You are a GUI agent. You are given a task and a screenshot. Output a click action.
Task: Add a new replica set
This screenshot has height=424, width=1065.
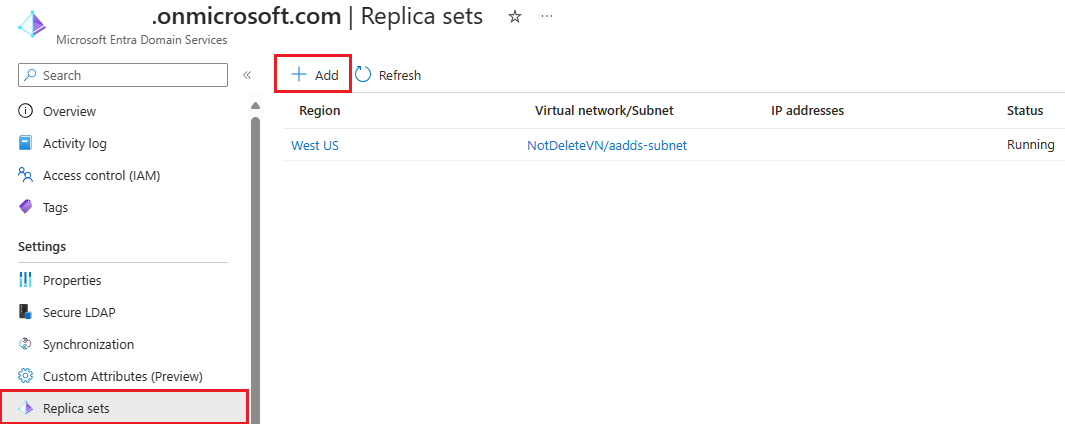tap(314, 75)
